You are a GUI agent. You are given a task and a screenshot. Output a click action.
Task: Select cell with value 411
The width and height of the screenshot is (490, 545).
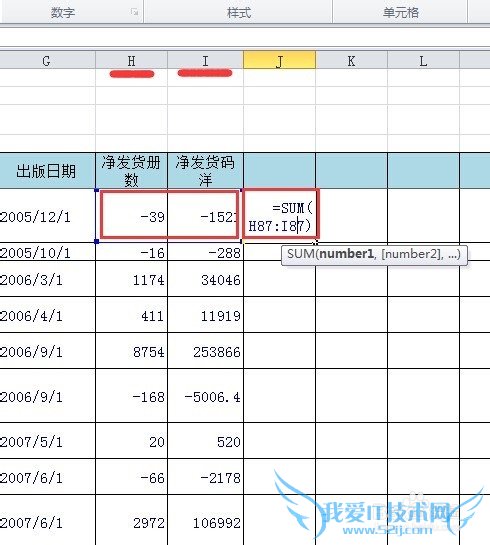pyautogui.click(x=132, y=315)
